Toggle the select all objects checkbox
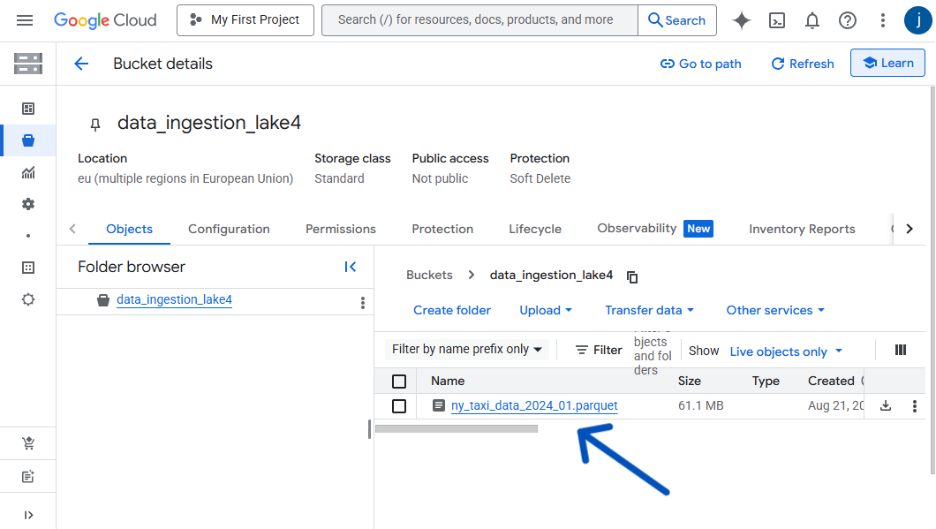This screenshot has width=936, height=529. tap(399, 381)
